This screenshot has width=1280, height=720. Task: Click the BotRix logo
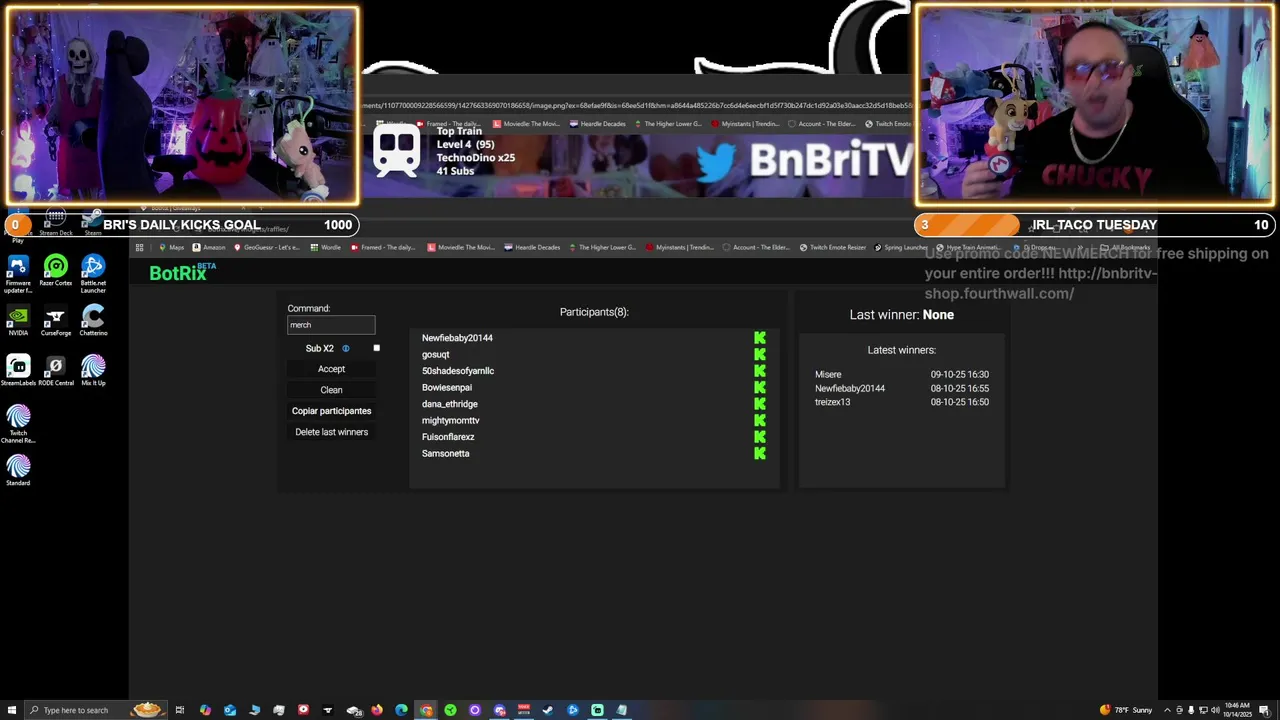[182, 272]
